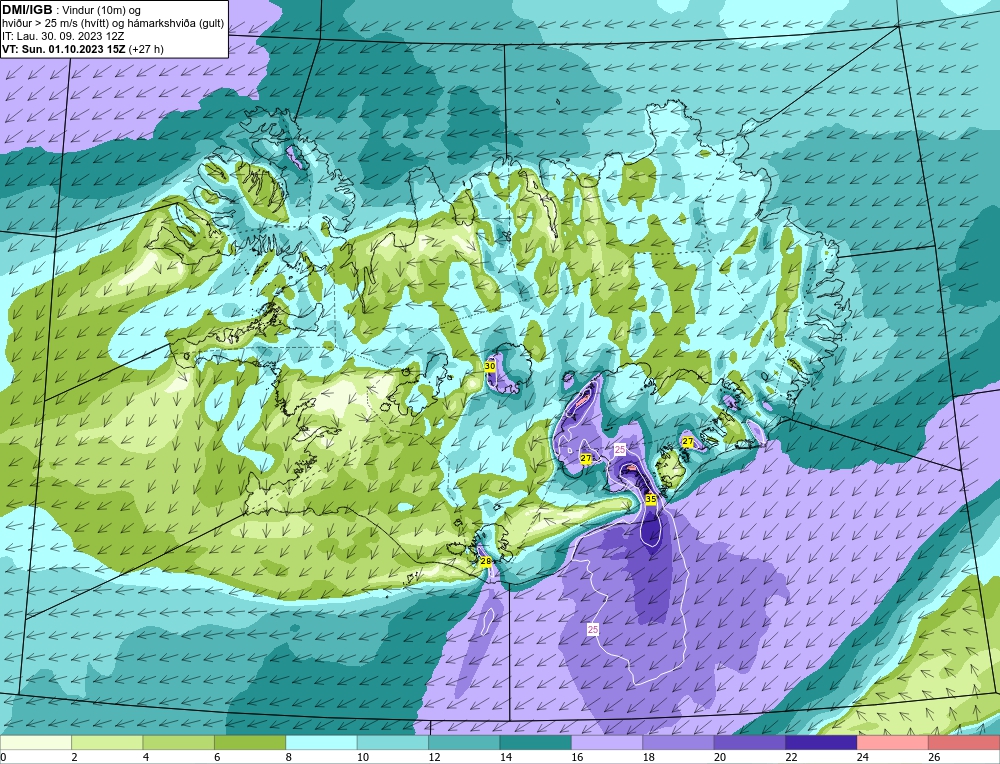
Task: Pick the salmon red 26+ m/s legend swatch
Action: point(964,742)
